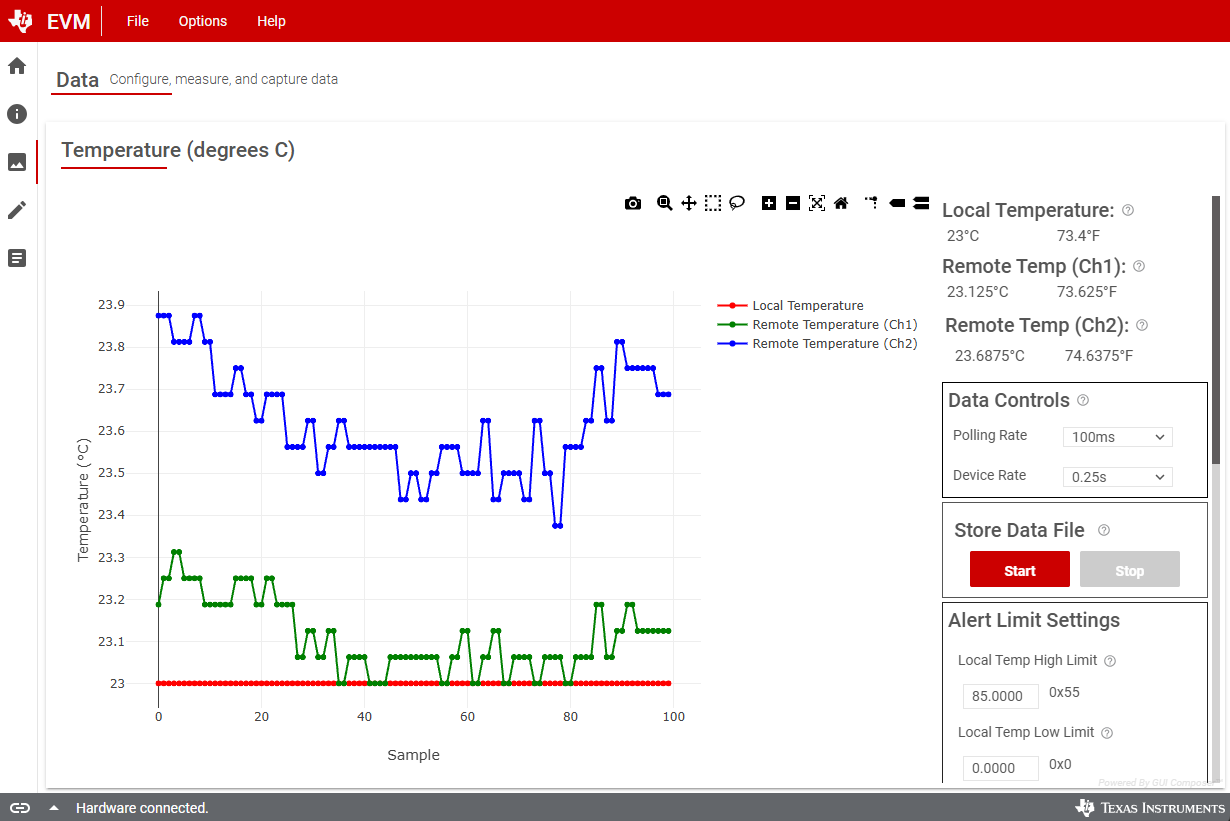Click the Local Temp High Limit field
1230x821 pixels.
click(x=1000, y=696)
